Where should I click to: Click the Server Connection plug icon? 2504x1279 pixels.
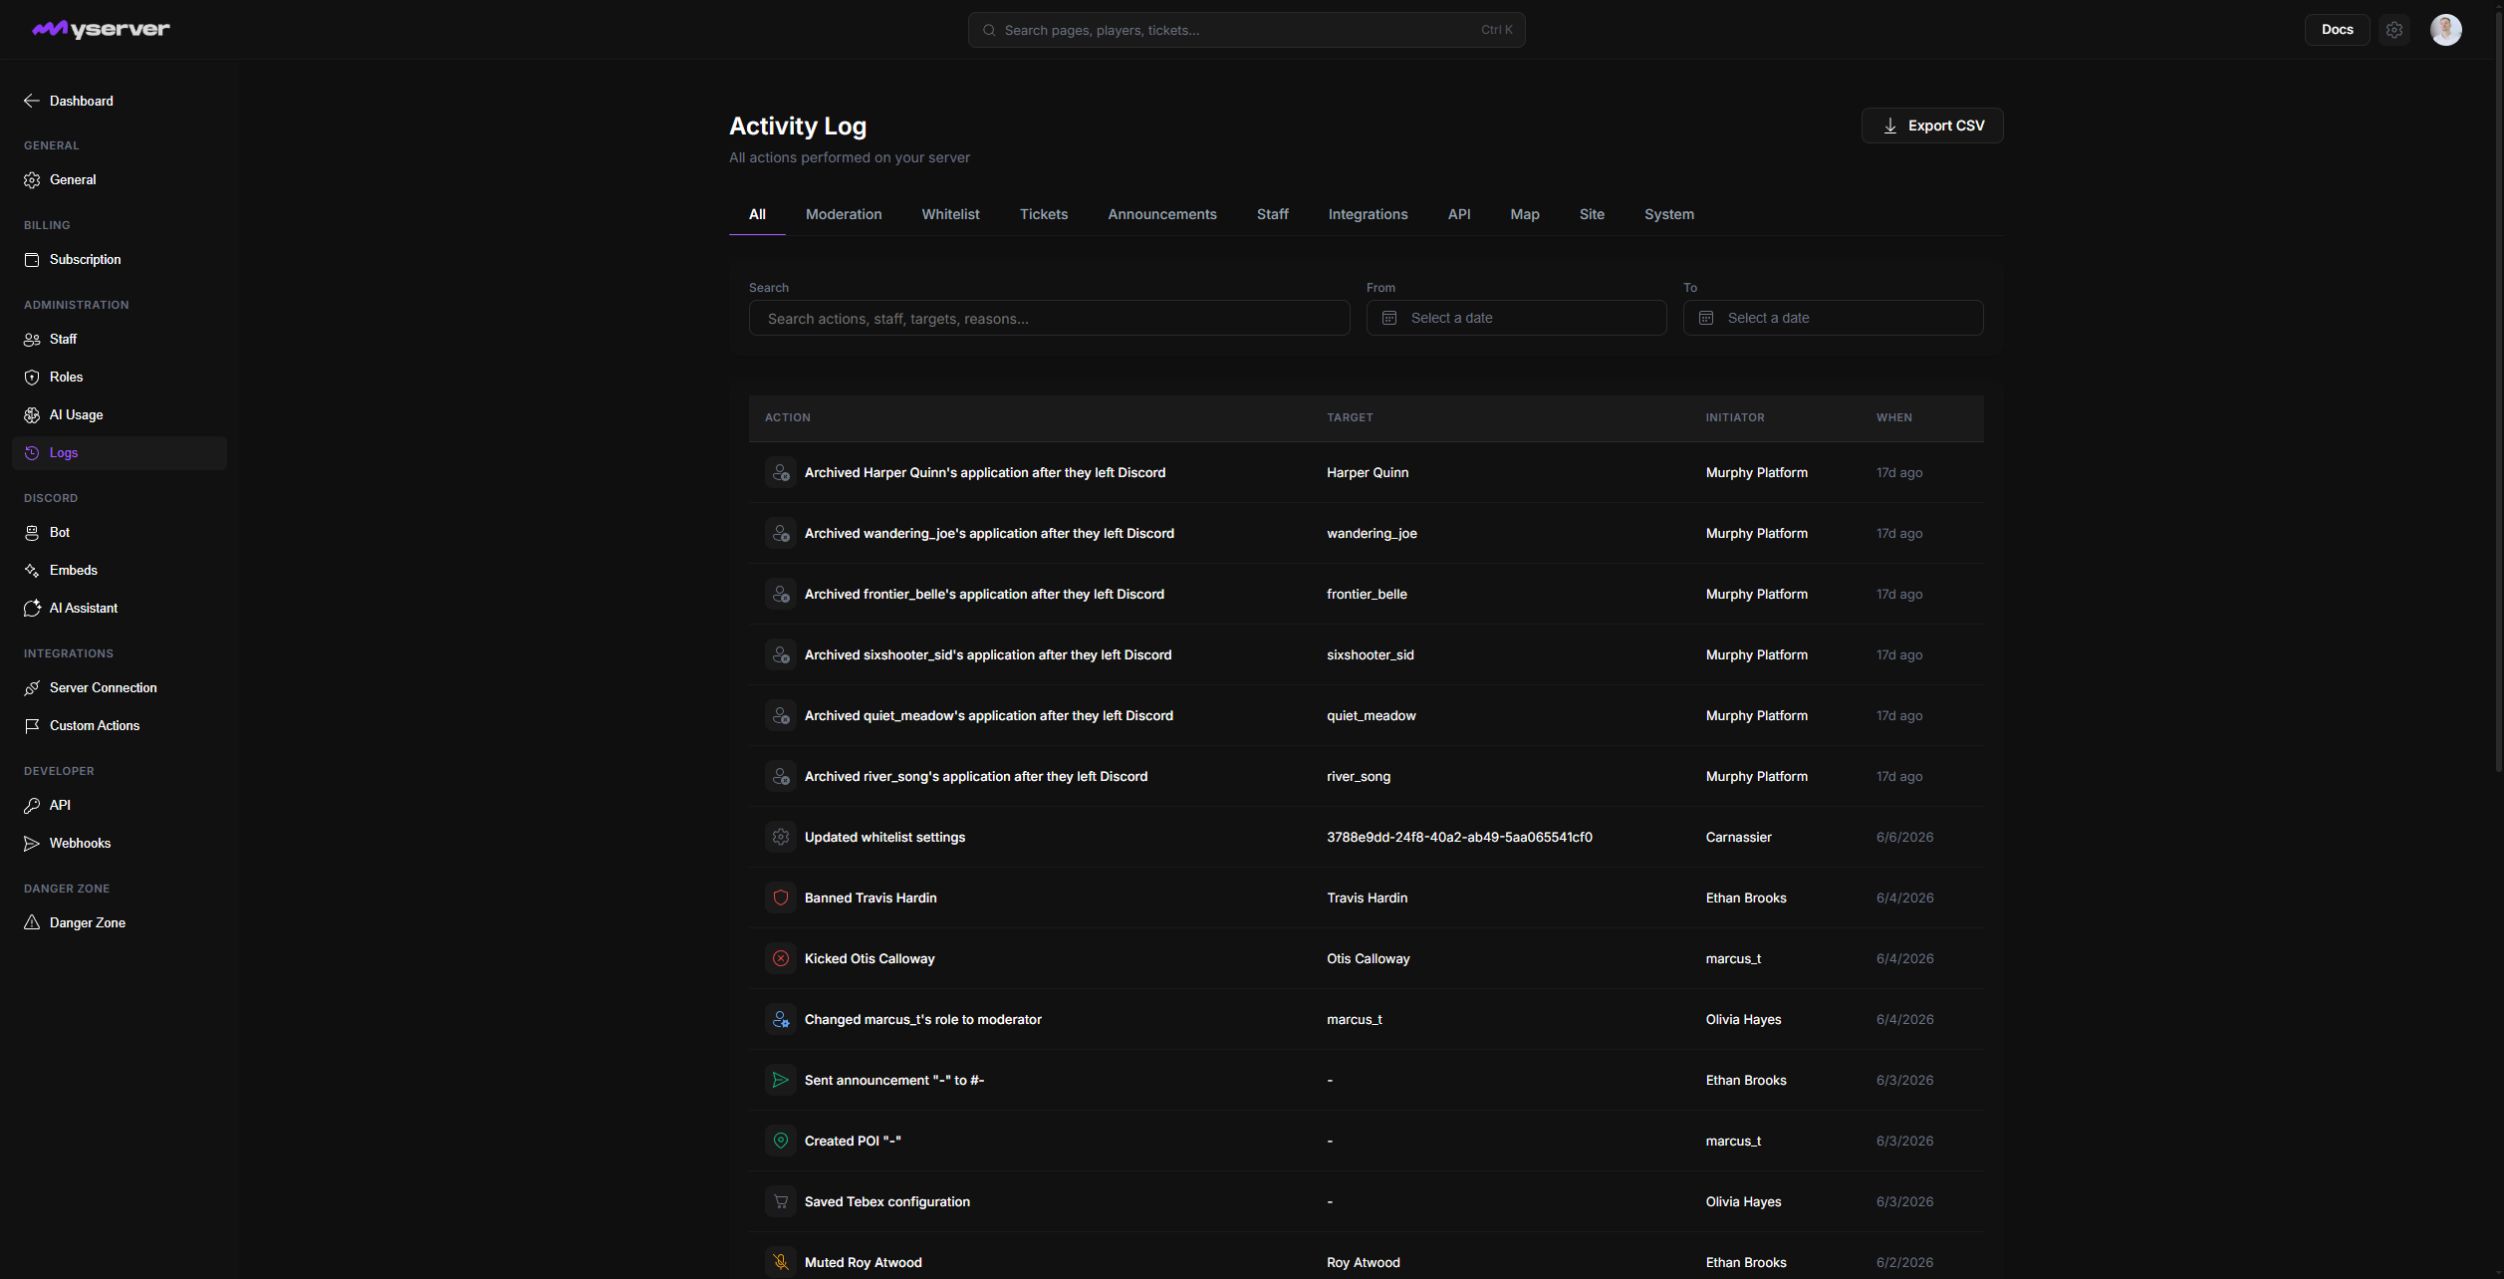32,688
